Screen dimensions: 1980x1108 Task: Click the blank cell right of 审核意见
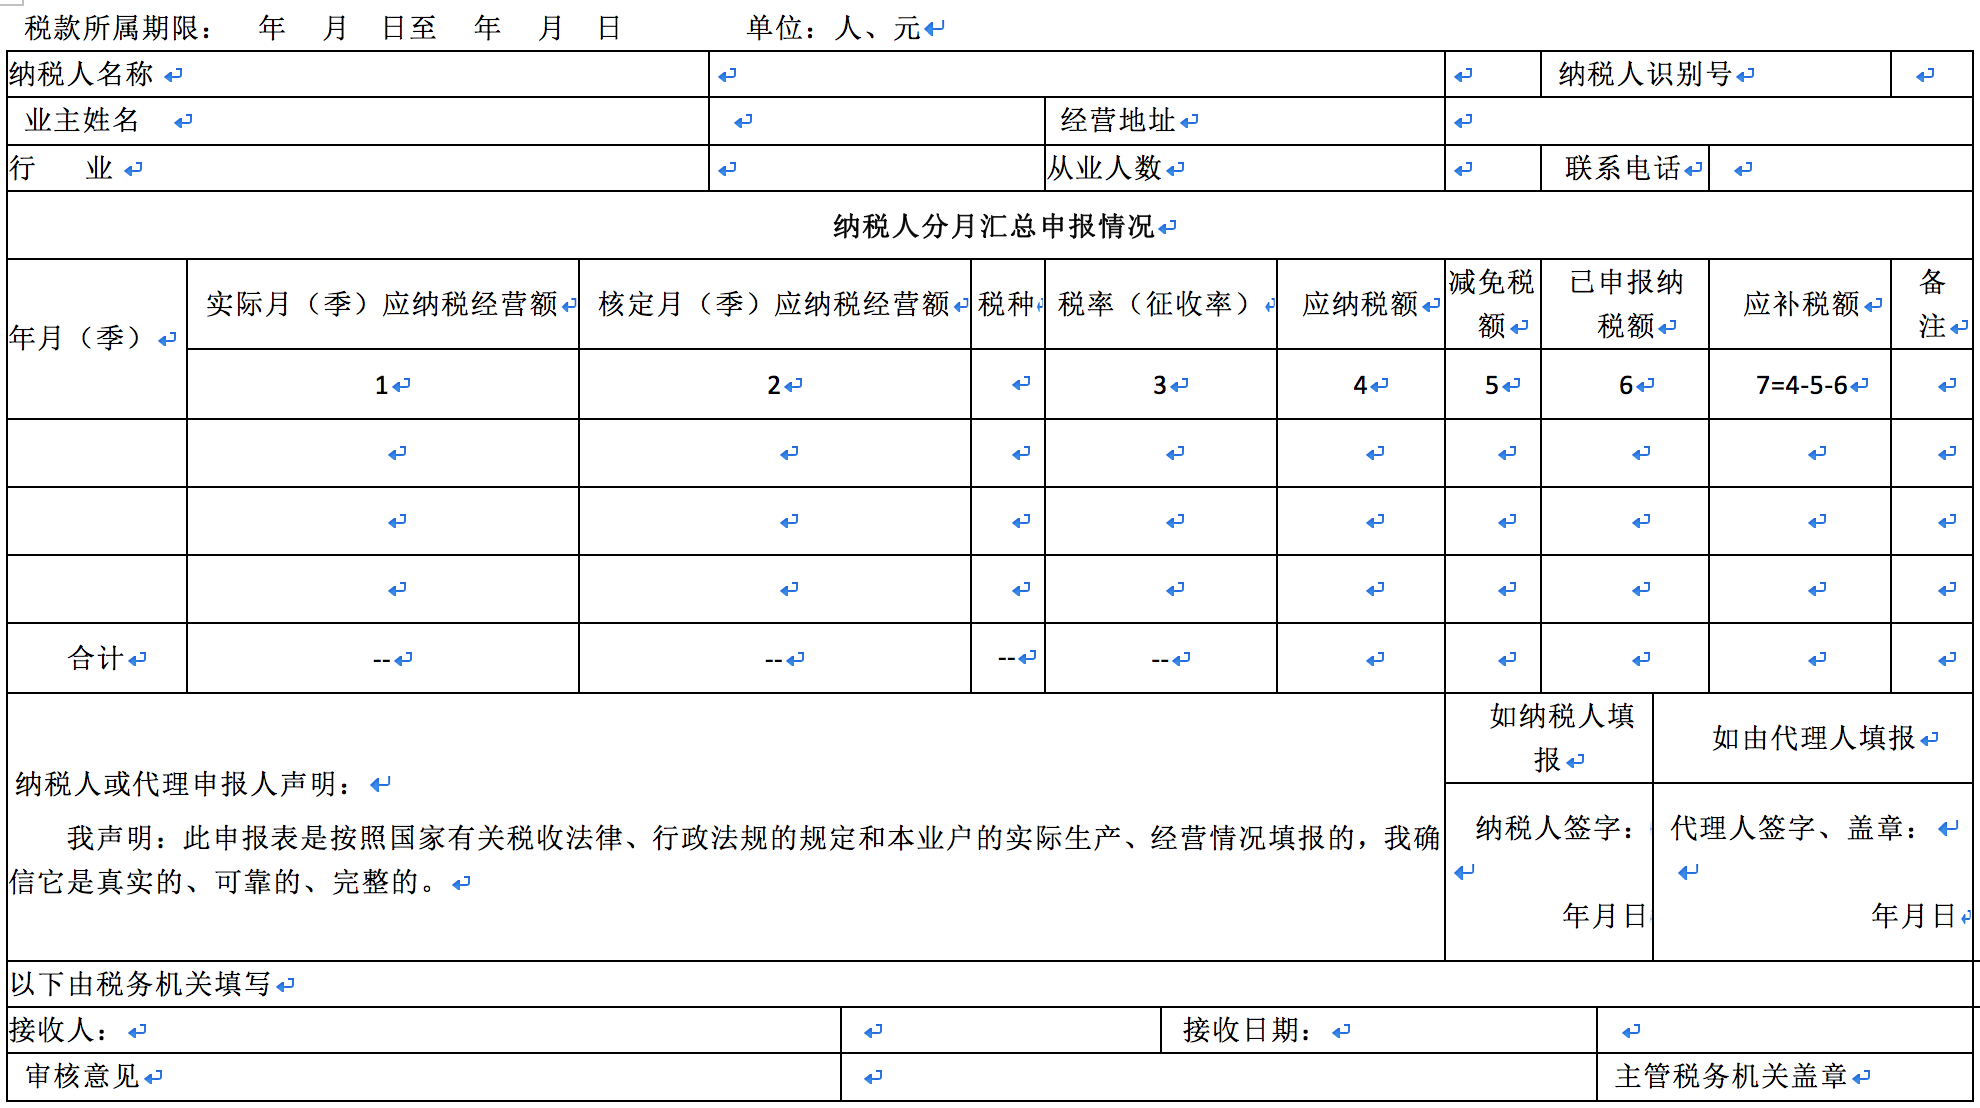[1219, 1076]
